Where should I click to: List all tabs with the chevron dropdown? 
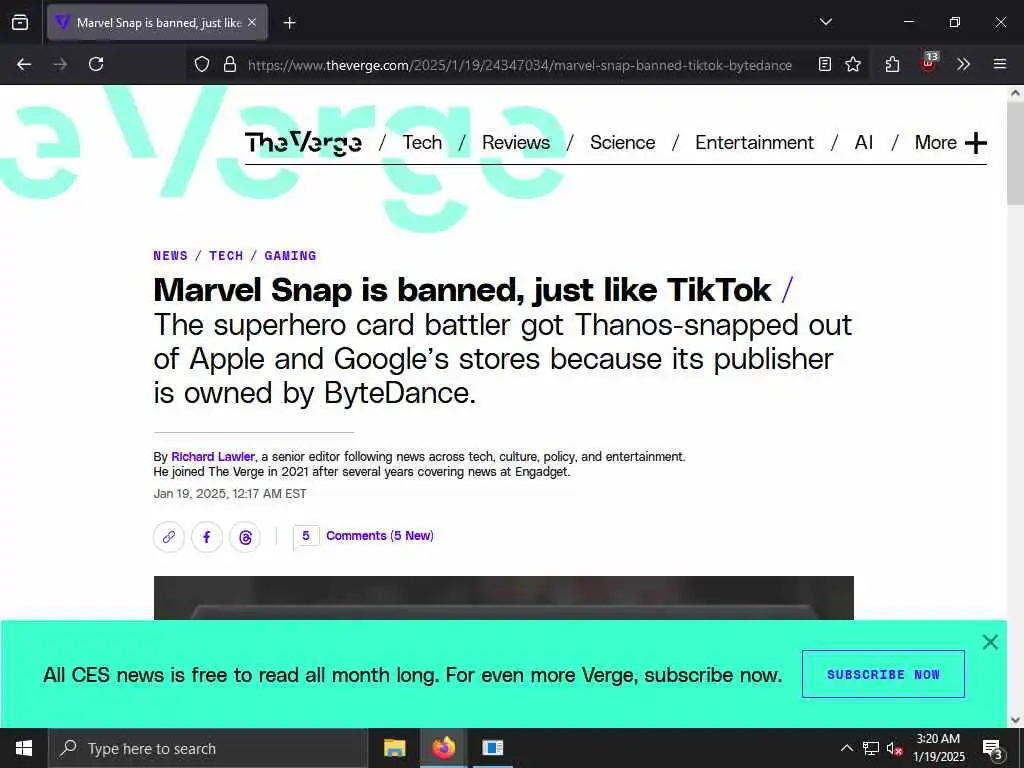point(825,22)
